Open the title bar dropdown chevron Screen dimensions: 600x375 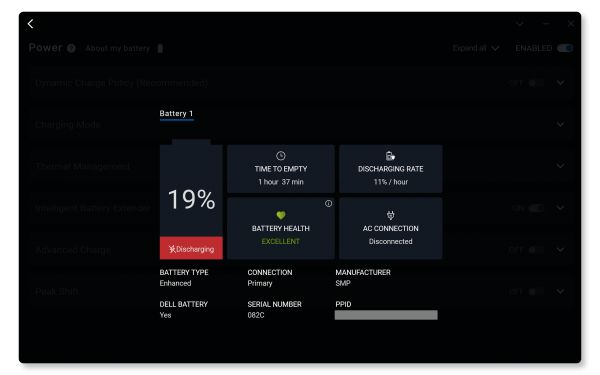[x=519, y=24]
